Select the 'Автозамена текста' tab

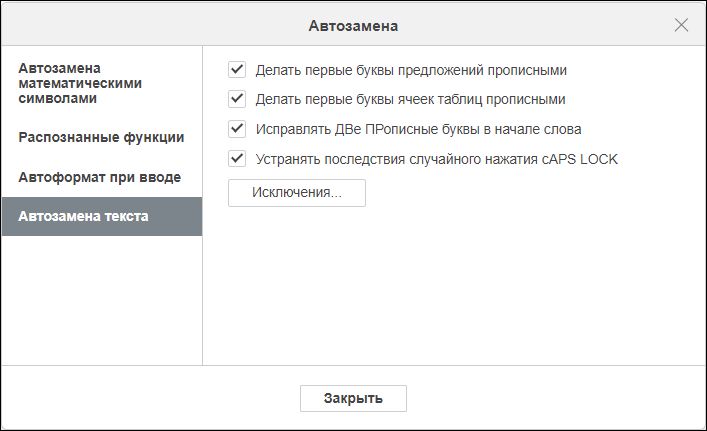(102, 216)
